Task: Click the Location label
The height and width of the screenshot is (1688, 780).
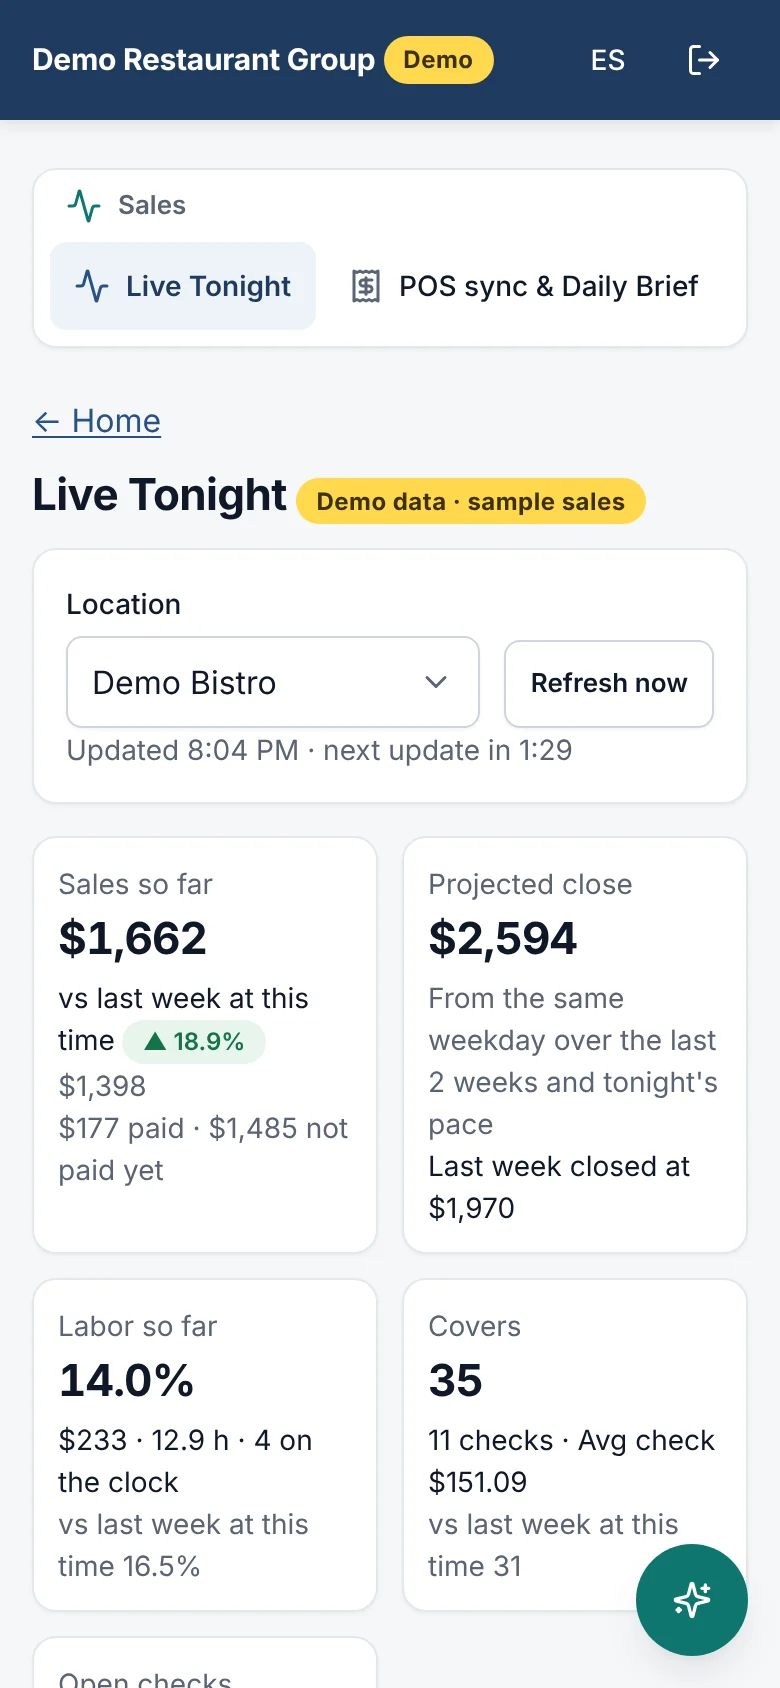Action: pos(124,604)
